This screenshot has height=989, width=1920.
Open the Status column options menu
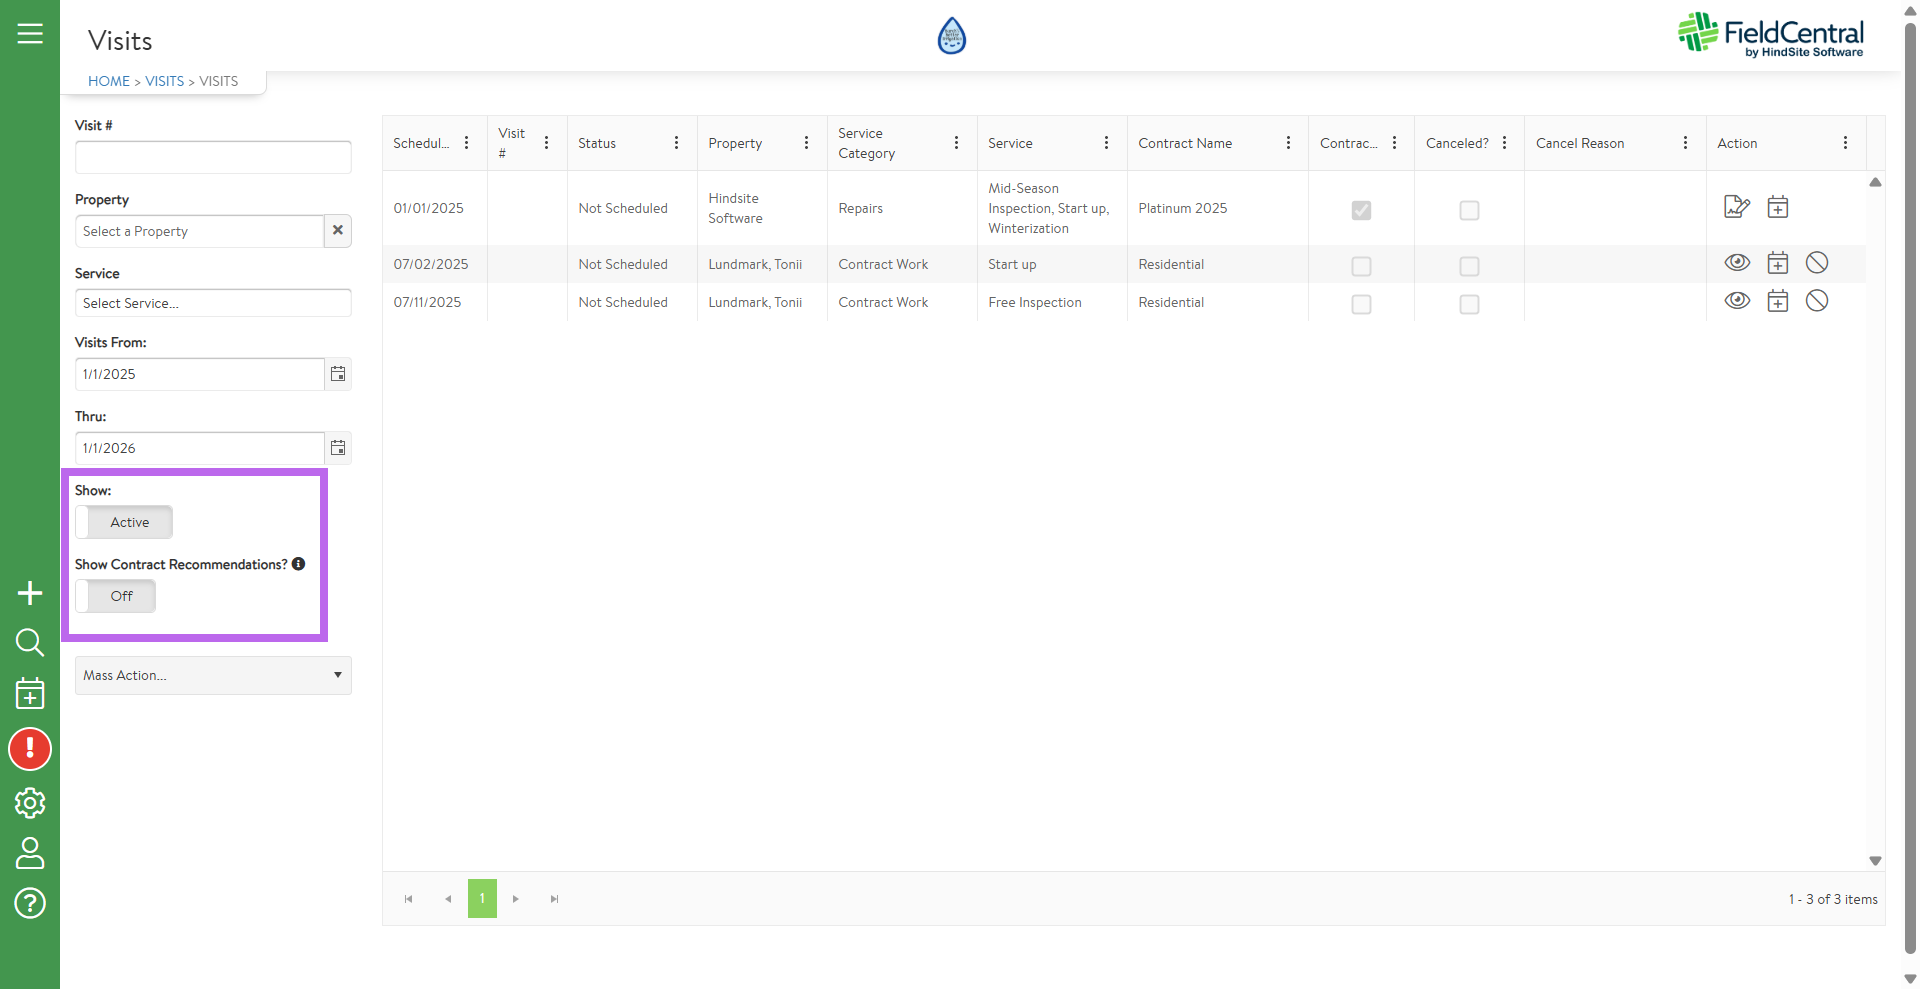676,143
